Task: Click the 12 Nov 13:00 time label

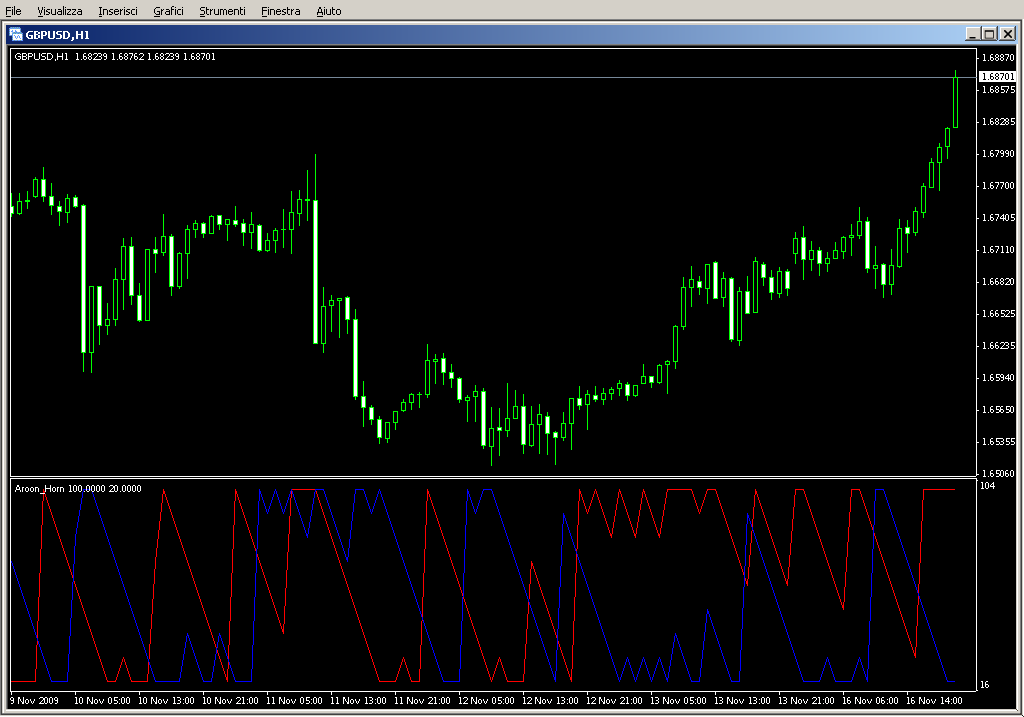Action: pos(550,701)
